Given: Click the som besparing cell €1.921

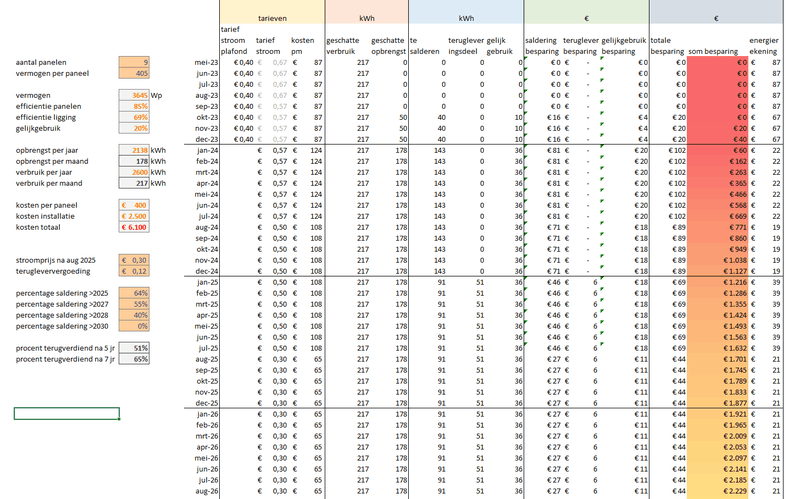Looking at the screenshot, I should [x=717, y=414].
